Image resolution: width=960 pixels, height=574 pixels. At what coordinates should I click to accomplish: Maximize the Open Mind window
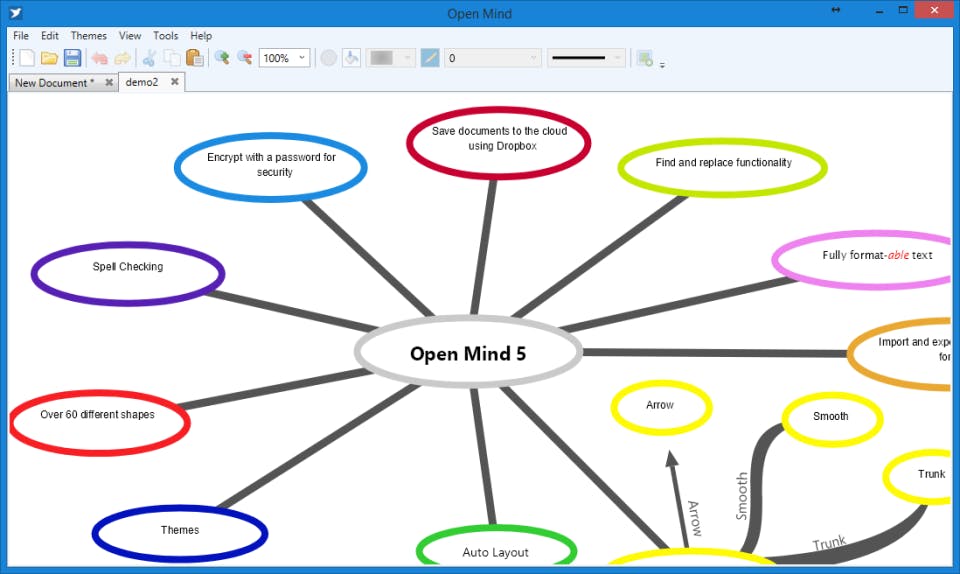pos(903,10)
